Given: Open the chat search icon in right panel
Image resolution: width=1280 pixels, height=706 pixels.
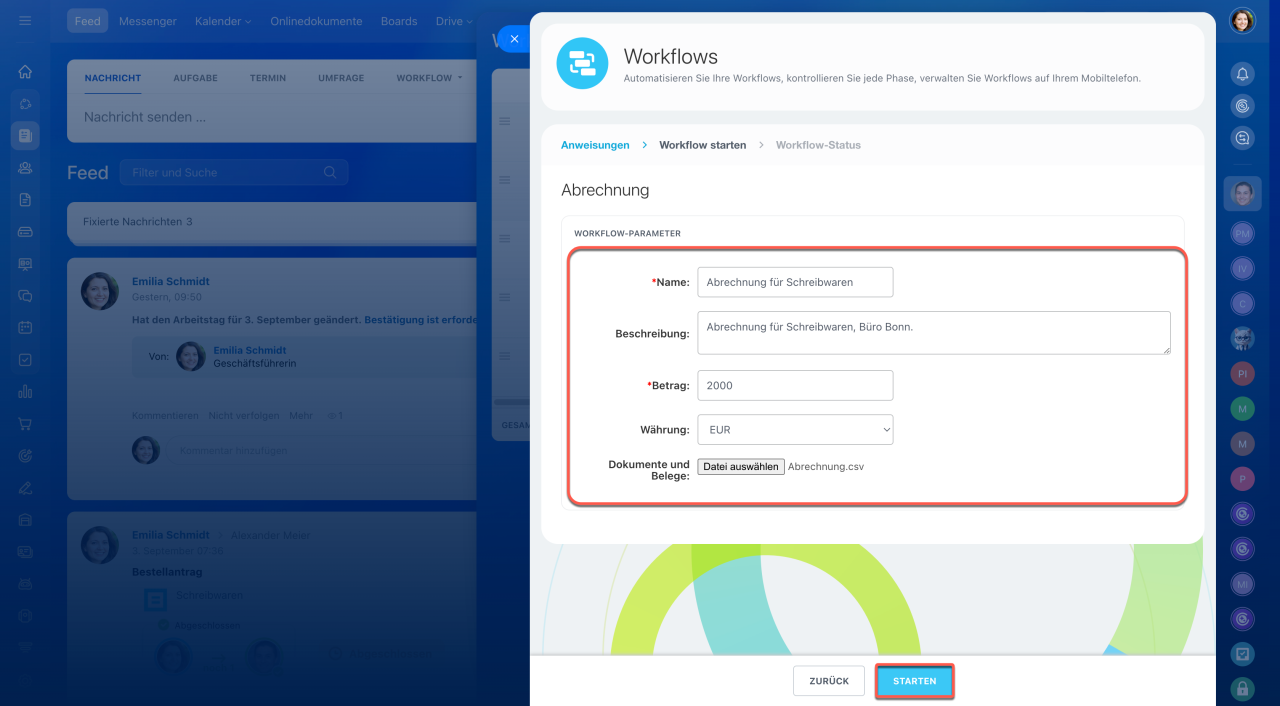Looking at the screenshot, I should coord(1242,139).
